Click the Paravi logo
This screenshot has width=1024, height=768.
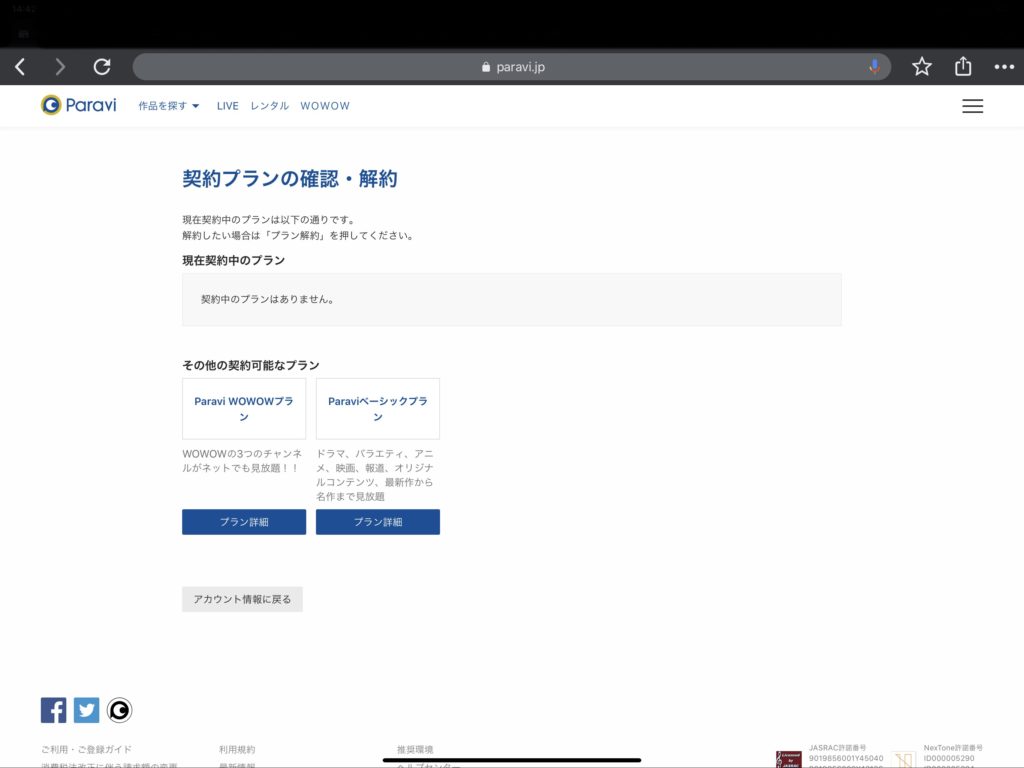pyautogui.click(x=78, y=105)
